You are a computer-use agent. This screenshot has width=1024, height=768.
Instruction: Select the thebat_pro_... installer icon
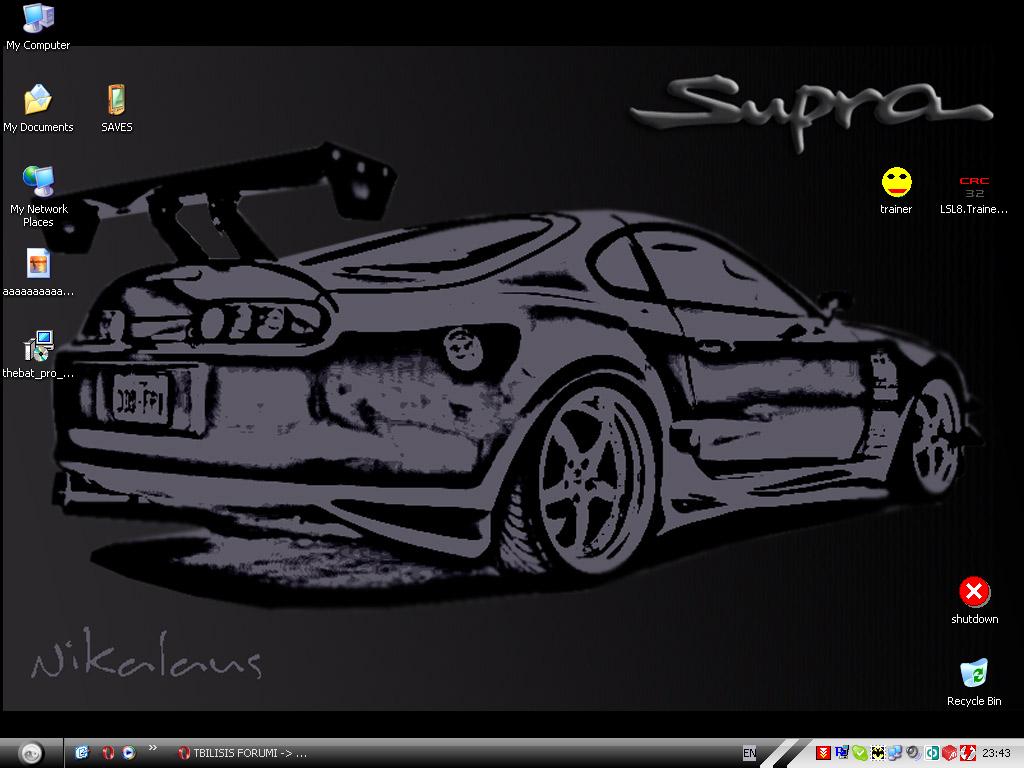[38, 355]
